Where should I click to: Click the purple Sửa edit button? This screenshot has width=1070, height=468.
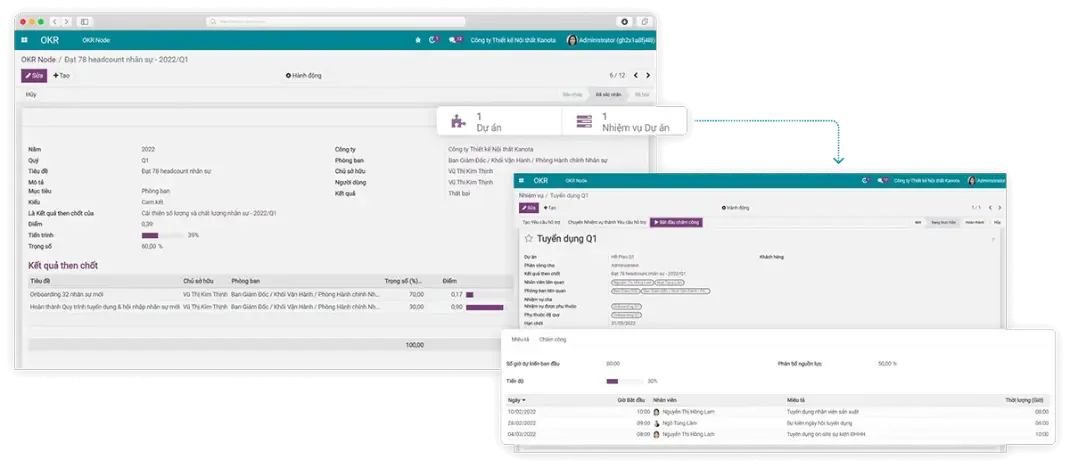pyautogui.click(x=33, y=75)
